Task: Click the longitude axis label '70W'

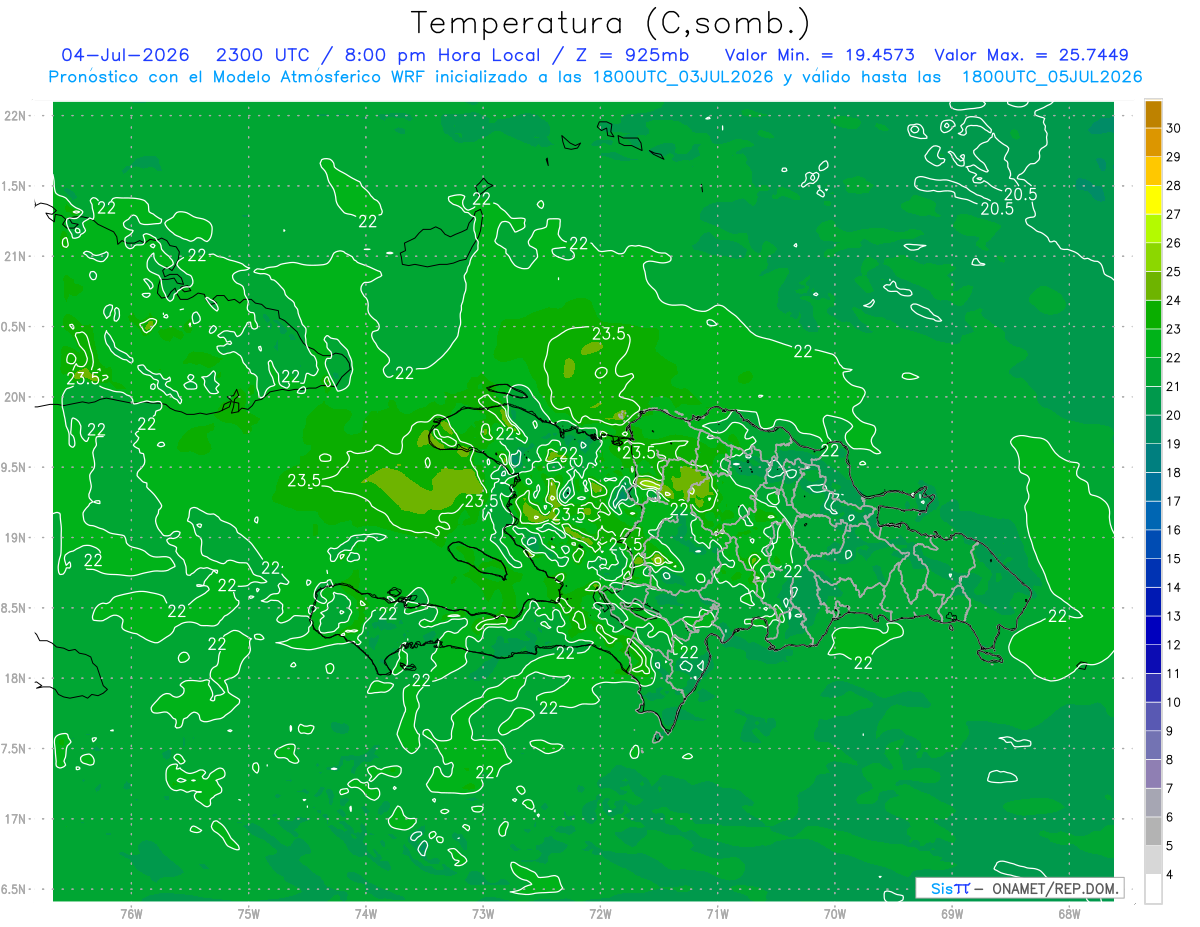Action: coord(834,914)
